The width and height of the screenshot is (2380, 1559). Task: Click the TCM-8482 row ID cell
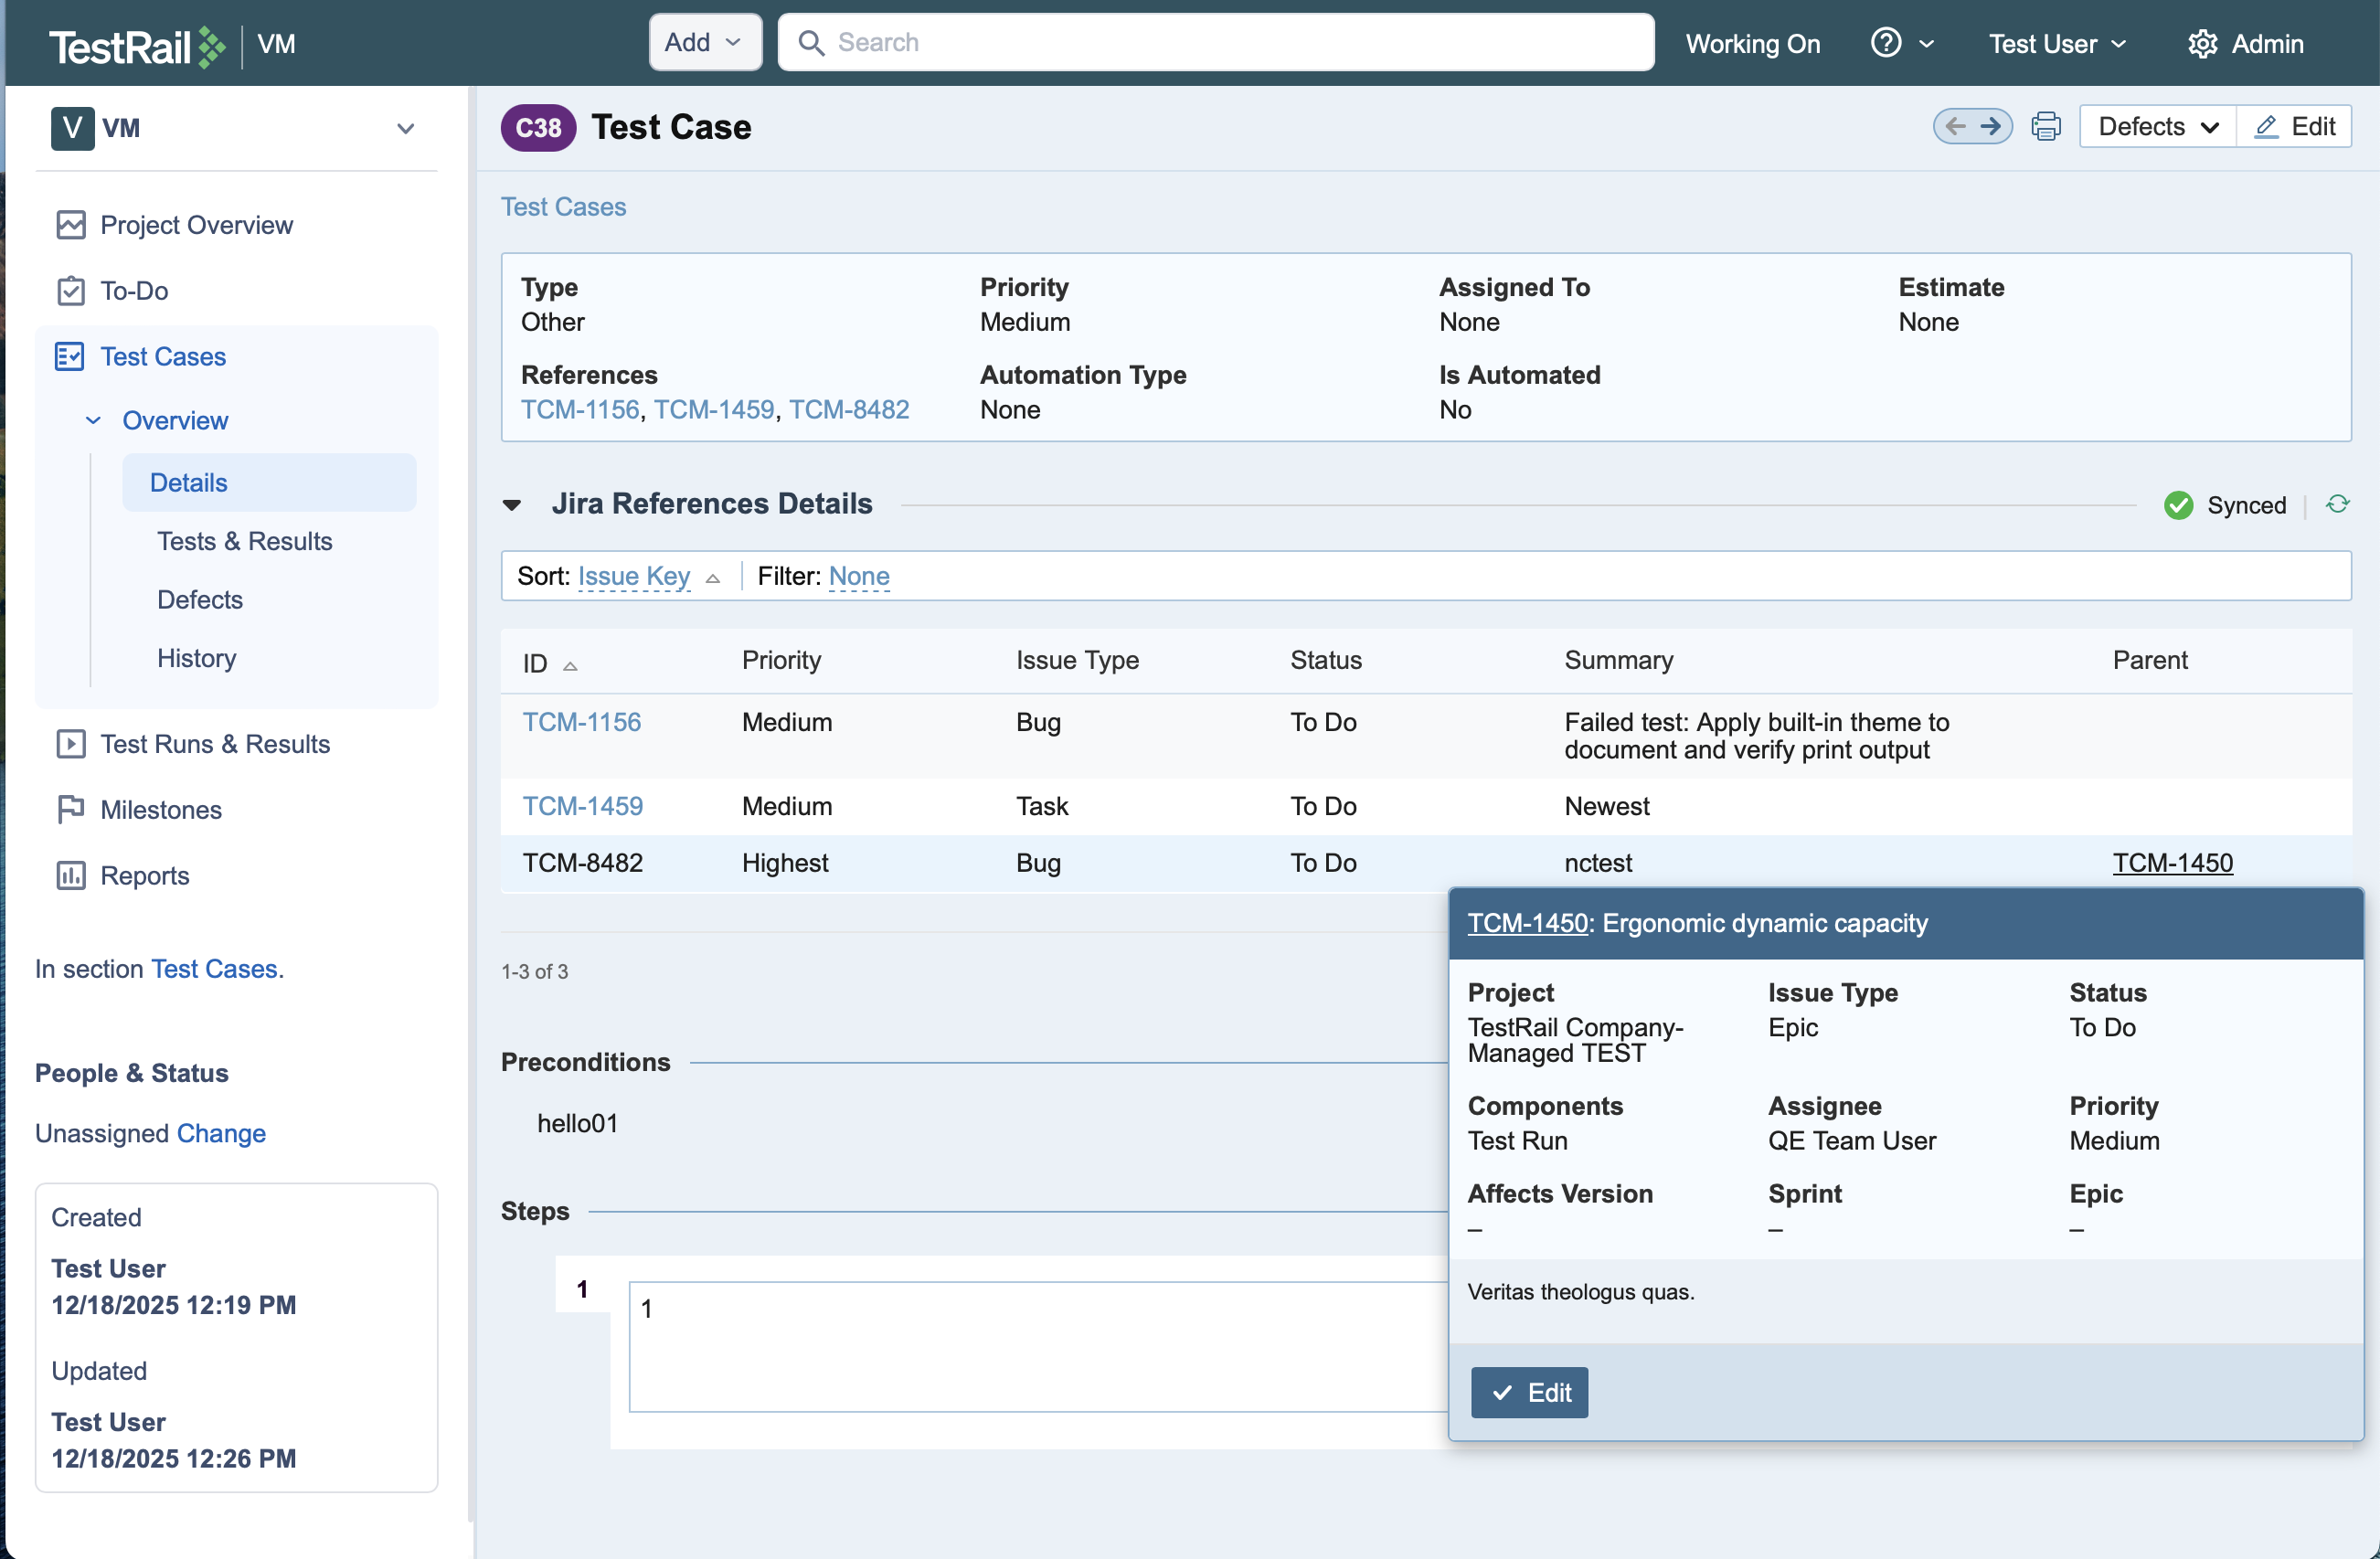pos(583,862)
